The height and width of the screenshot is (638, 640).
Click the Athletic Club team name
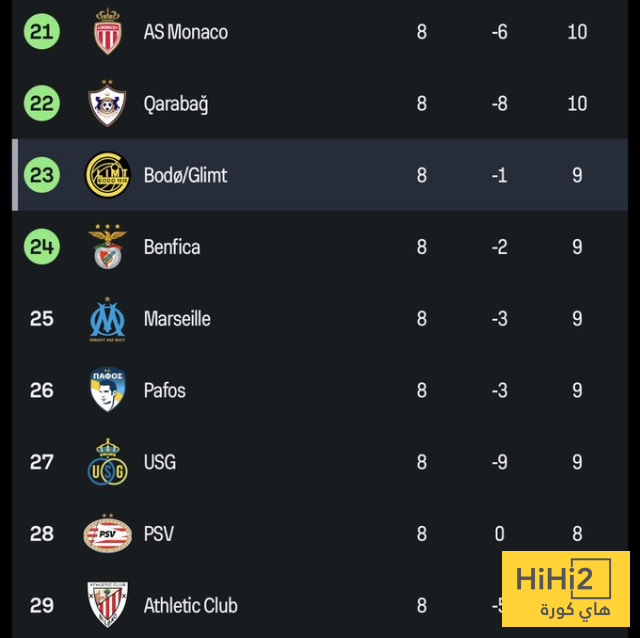191,605
